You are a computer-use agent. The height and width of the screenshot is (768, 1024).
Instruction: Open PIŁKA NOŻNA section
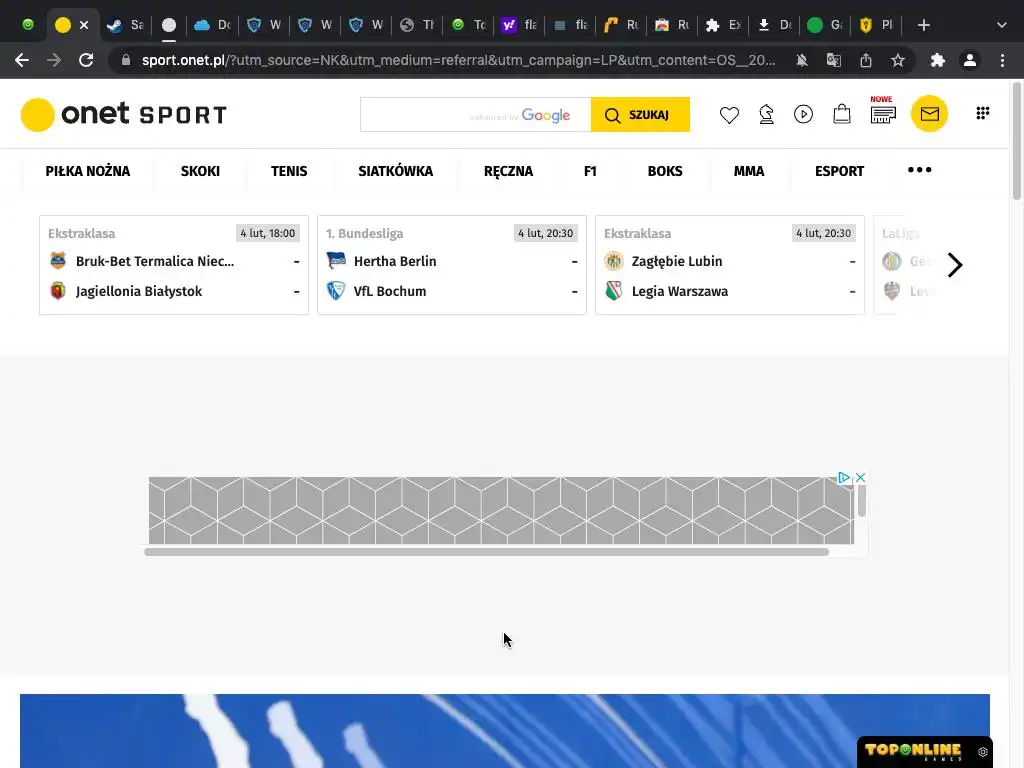click(88, 171)
